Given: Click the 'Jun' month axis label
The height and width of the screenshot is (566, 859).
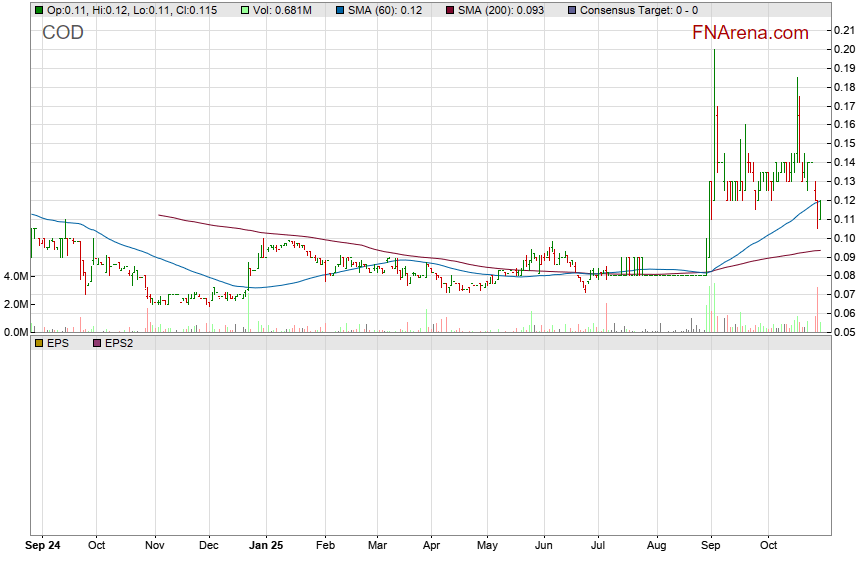Looking at the screenshot, I should (545, 547).
